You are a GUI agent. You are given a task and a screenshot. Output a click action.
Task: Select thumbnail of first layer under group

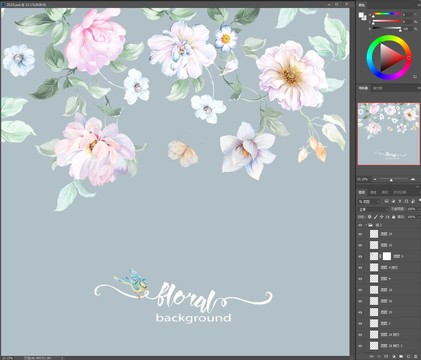(374, 234)
